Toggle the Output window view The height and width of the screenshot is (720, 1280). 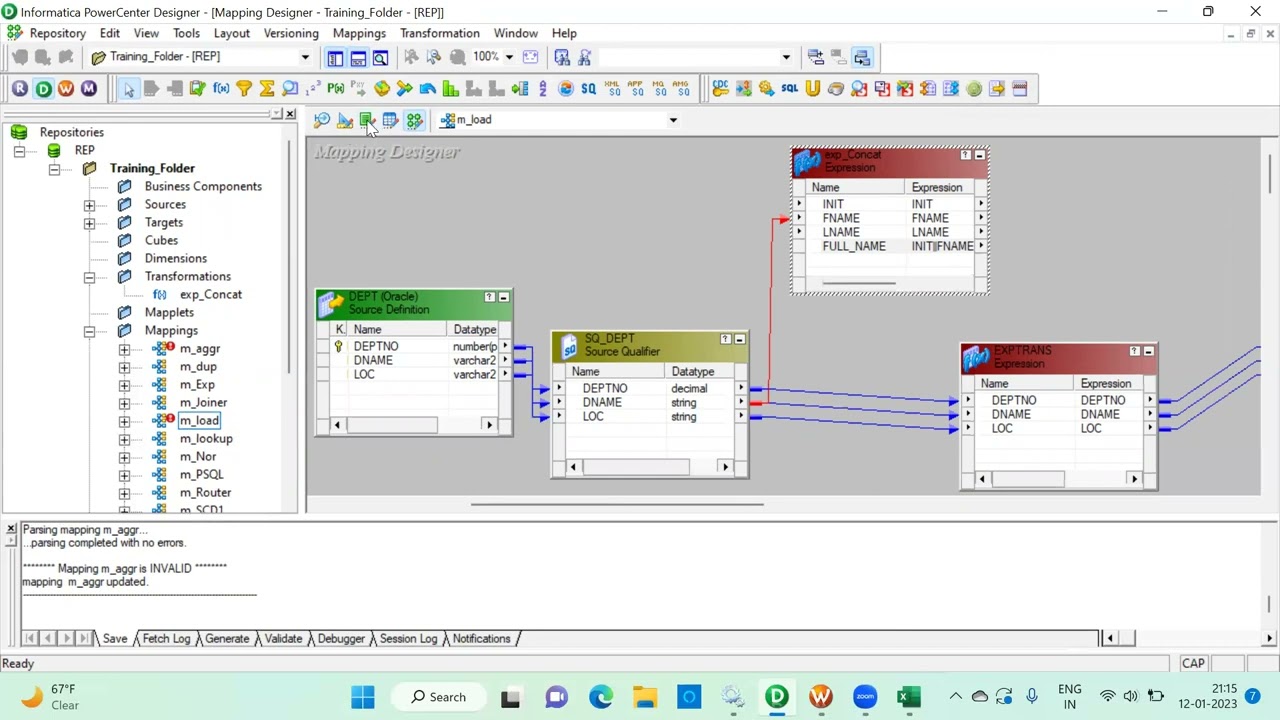[358, 57]
